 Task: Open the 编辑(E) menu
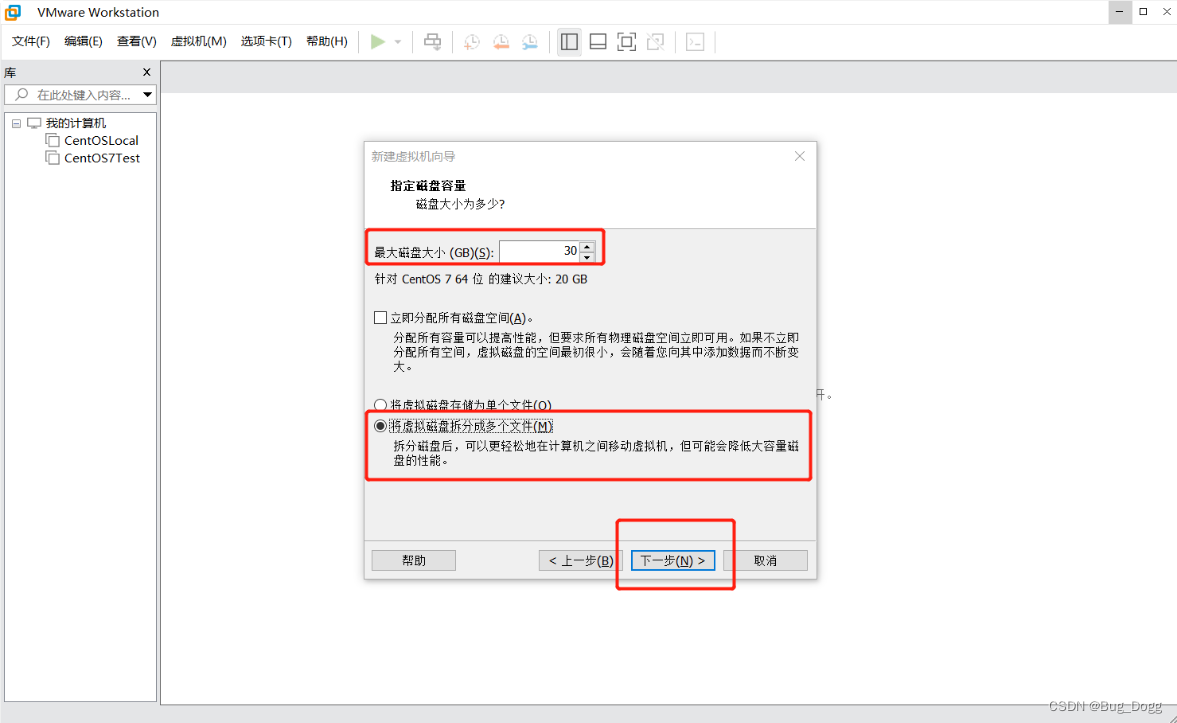point(83,41)
